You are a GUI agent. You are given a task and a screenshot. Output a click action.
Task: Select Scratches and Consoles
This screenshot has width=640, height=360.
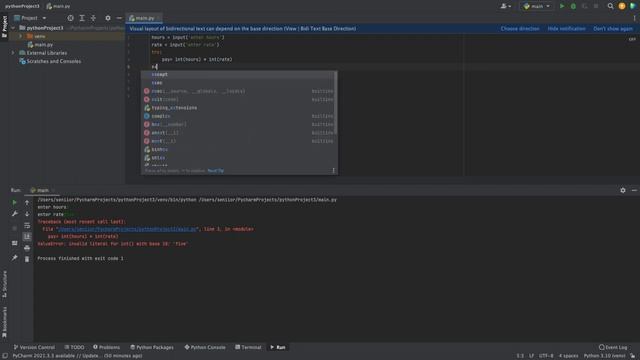click(x=53, y=61)
